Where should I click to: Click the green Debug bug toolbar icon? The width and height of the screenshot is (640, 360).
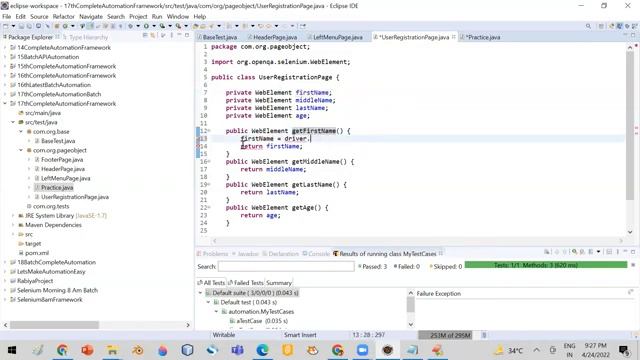[x=131, y=26]
